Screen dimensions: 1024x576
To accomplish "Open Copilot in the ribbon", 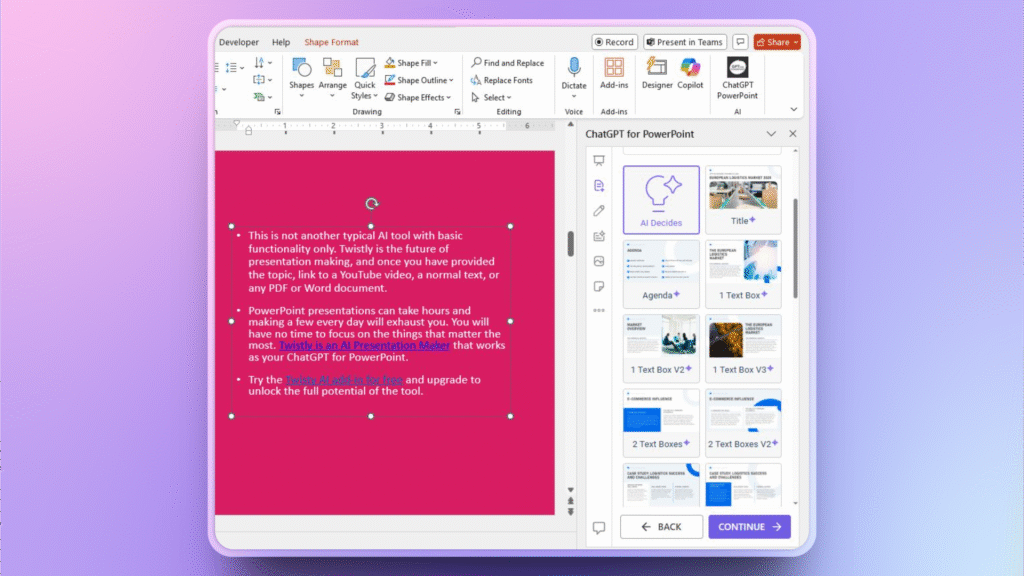I will tap(690, 75).
